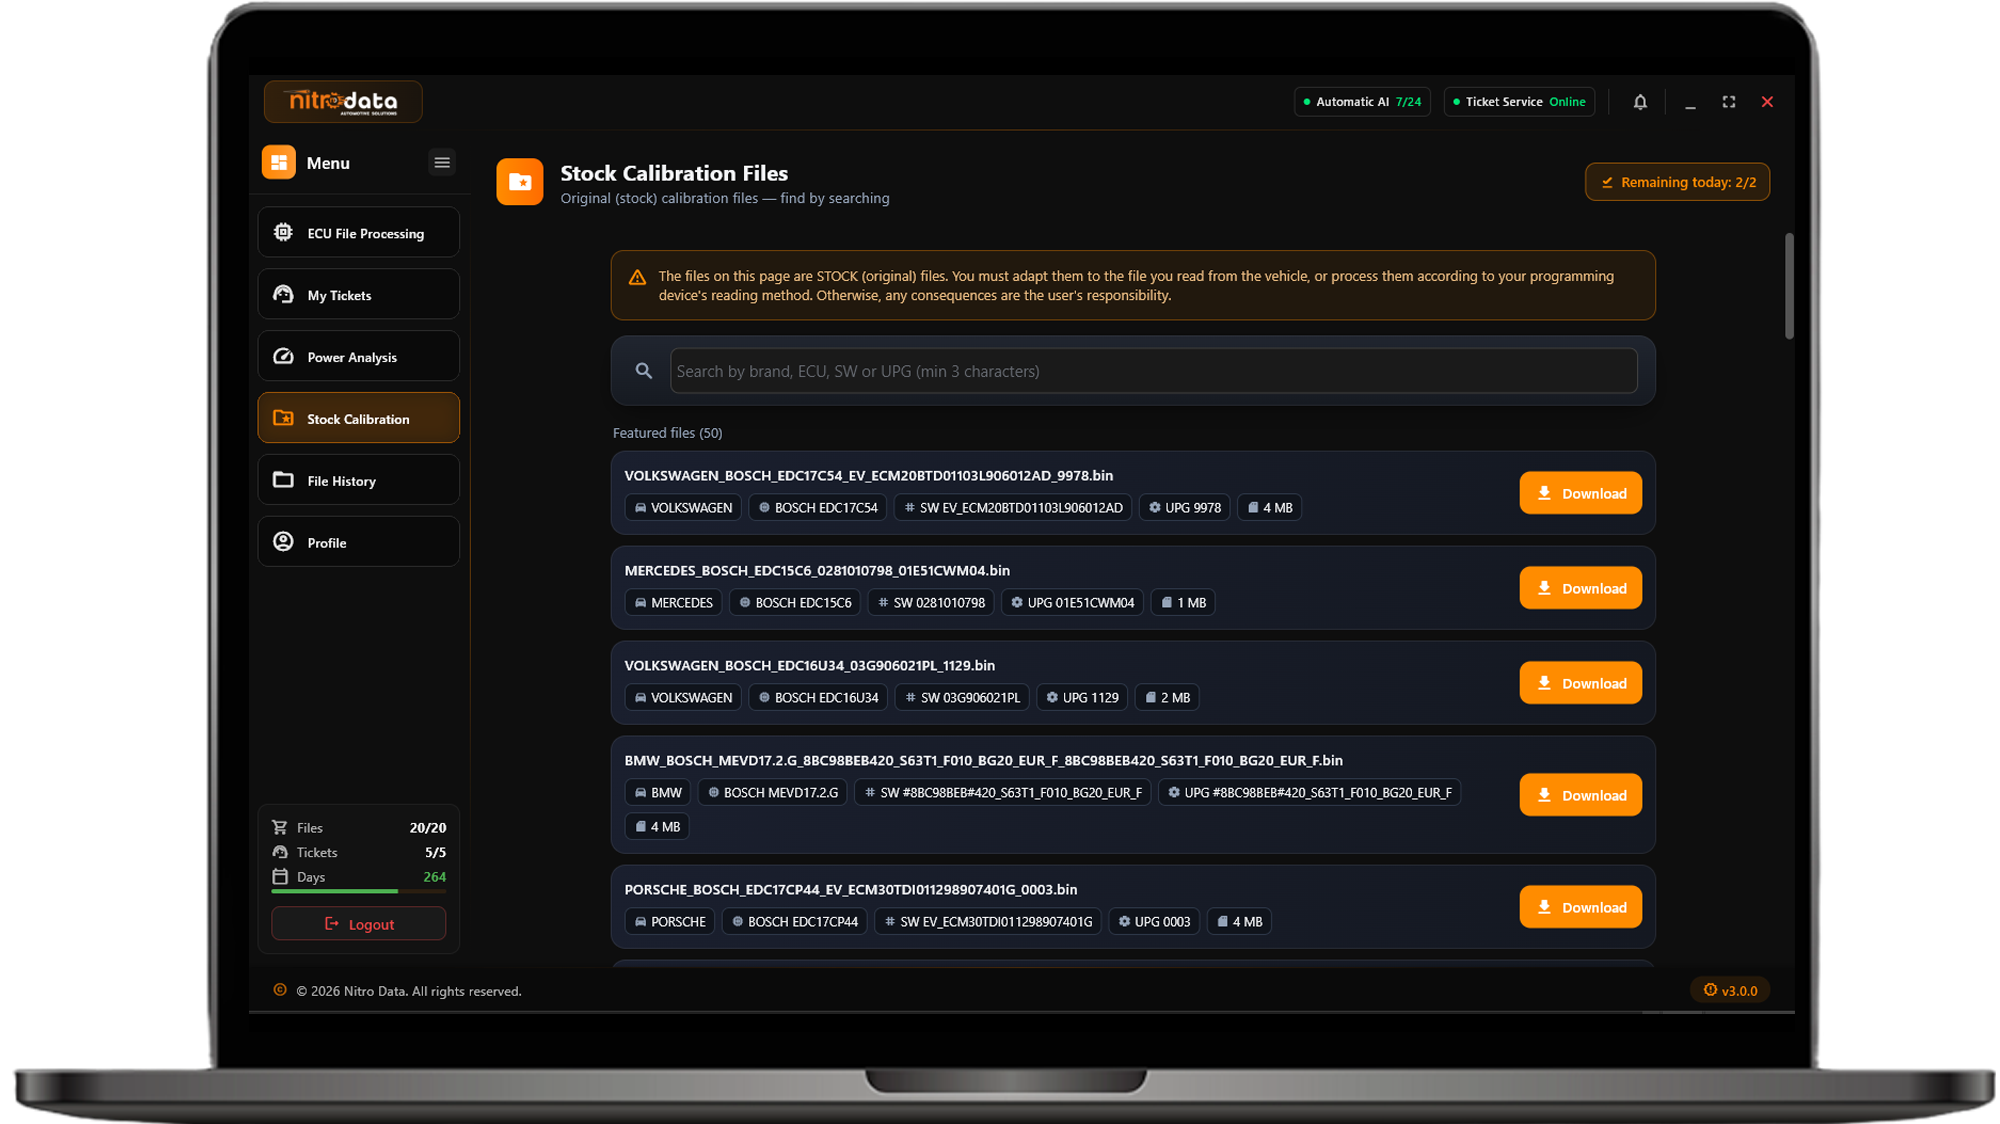
Task: Click the ECU chip icon in sidebar
Action: pyautogui.click(x=284, y=233)
